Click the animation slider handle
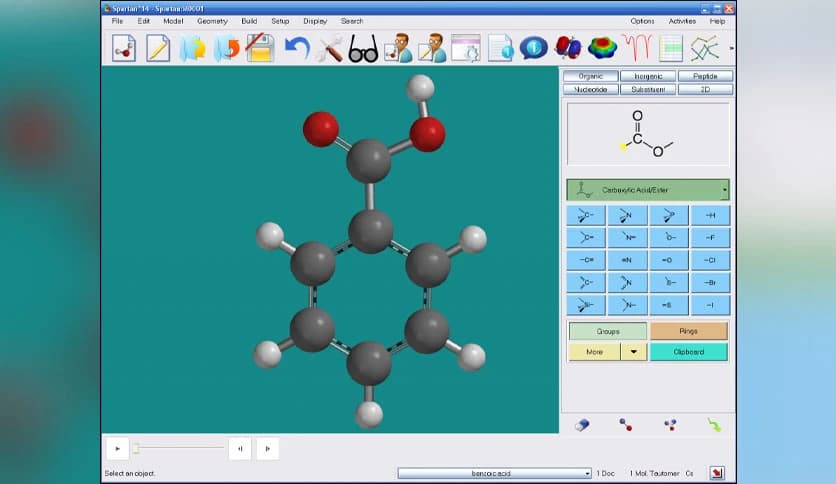 tap(136, 449)
